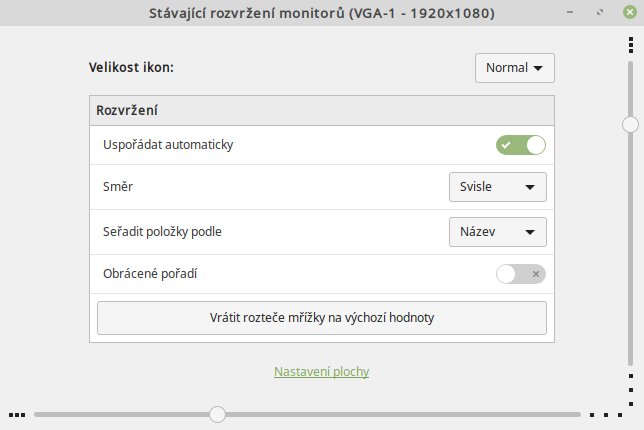Screen dimensions: 644x430
Task: Maximize the monitor layout window
Action: pyautogui.click(x=600, y=12)
